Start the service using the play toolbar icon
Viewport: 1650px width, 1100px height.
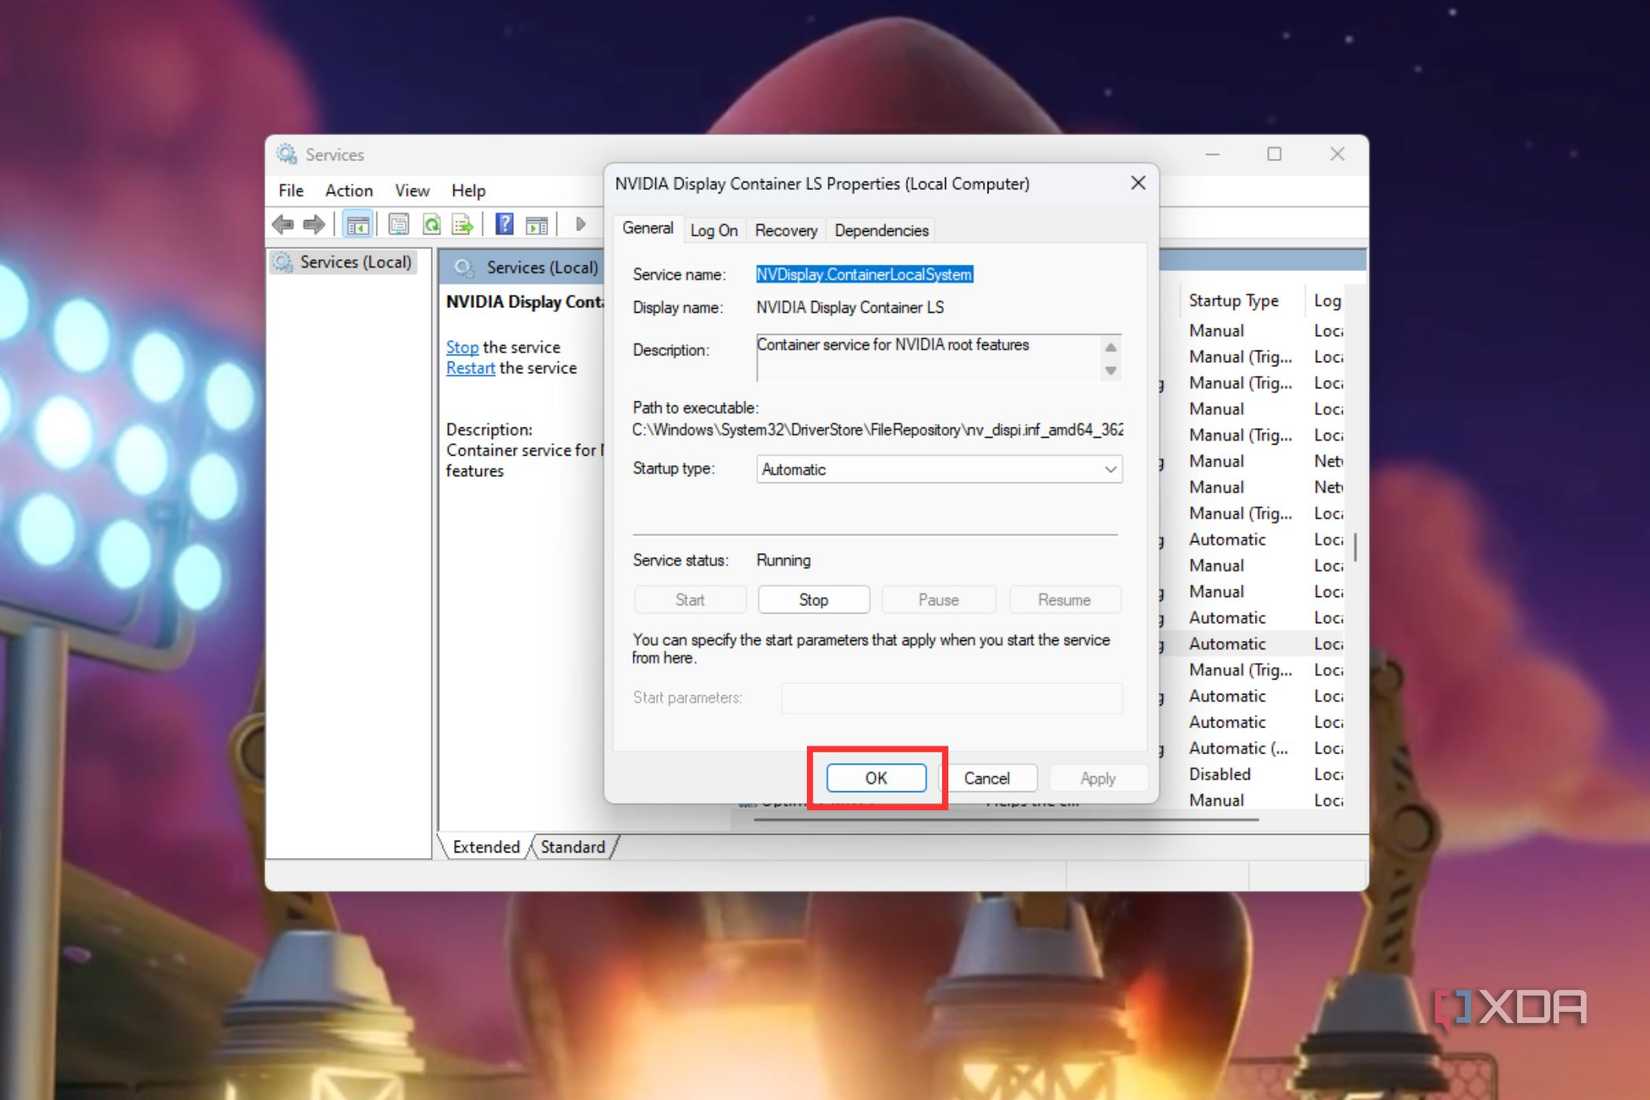[x=580, y=223]
